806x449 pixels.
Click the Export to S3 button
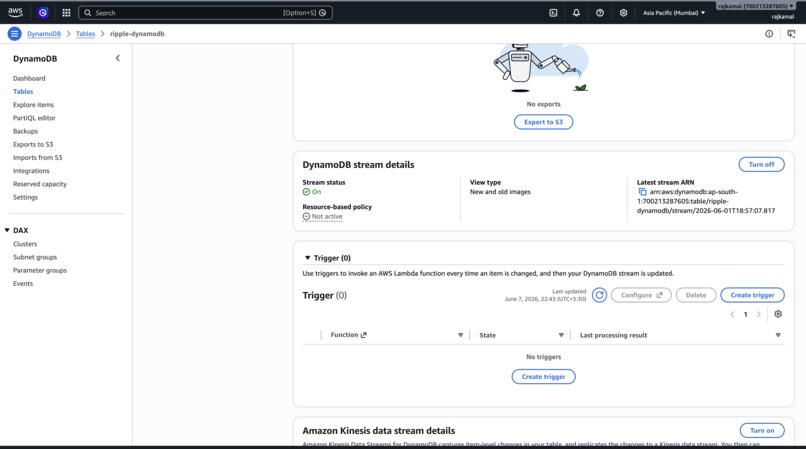point(543,122)
